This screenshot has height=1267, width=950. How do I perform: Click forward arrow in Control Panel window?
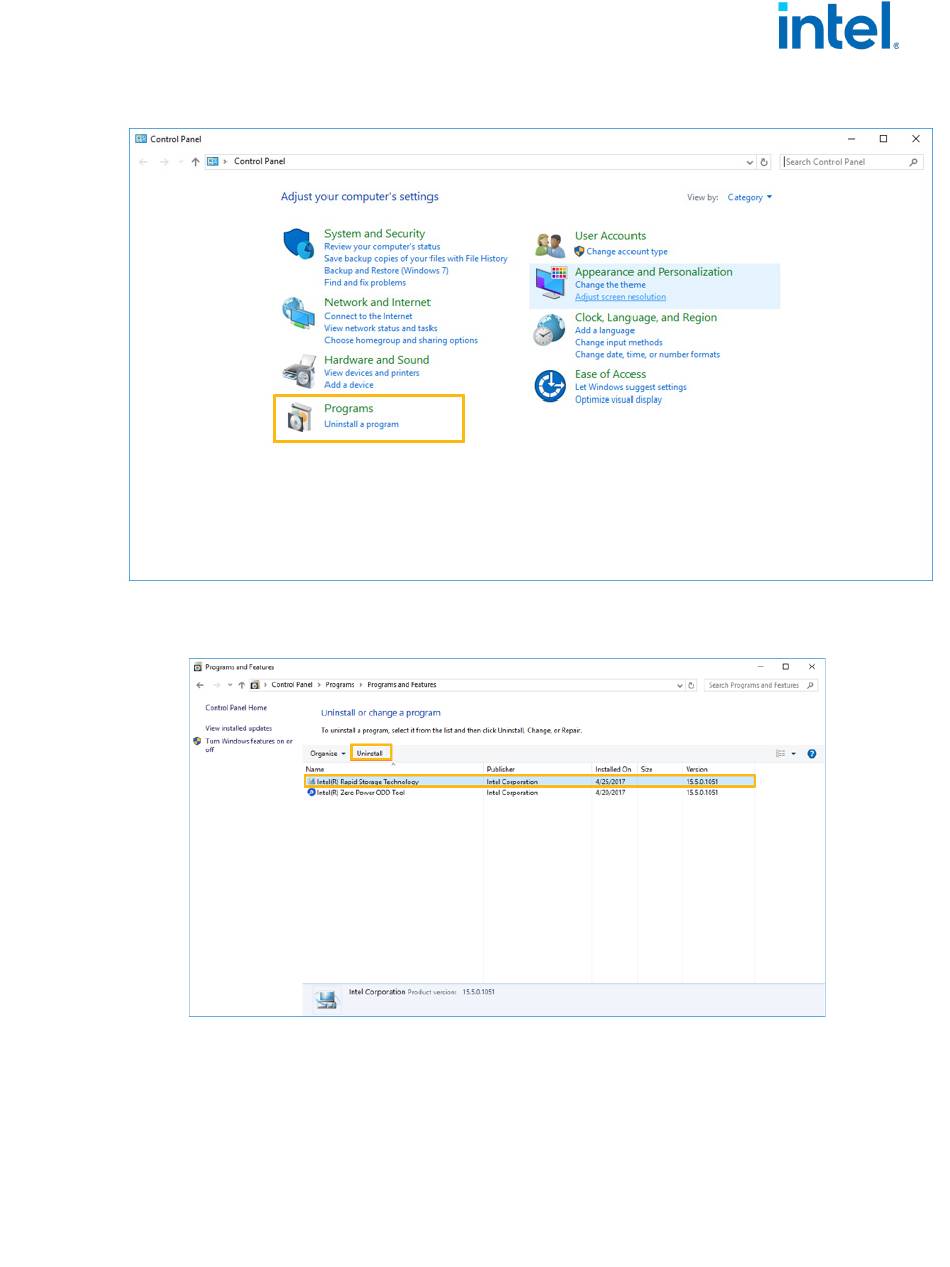(x=164, y=162)
